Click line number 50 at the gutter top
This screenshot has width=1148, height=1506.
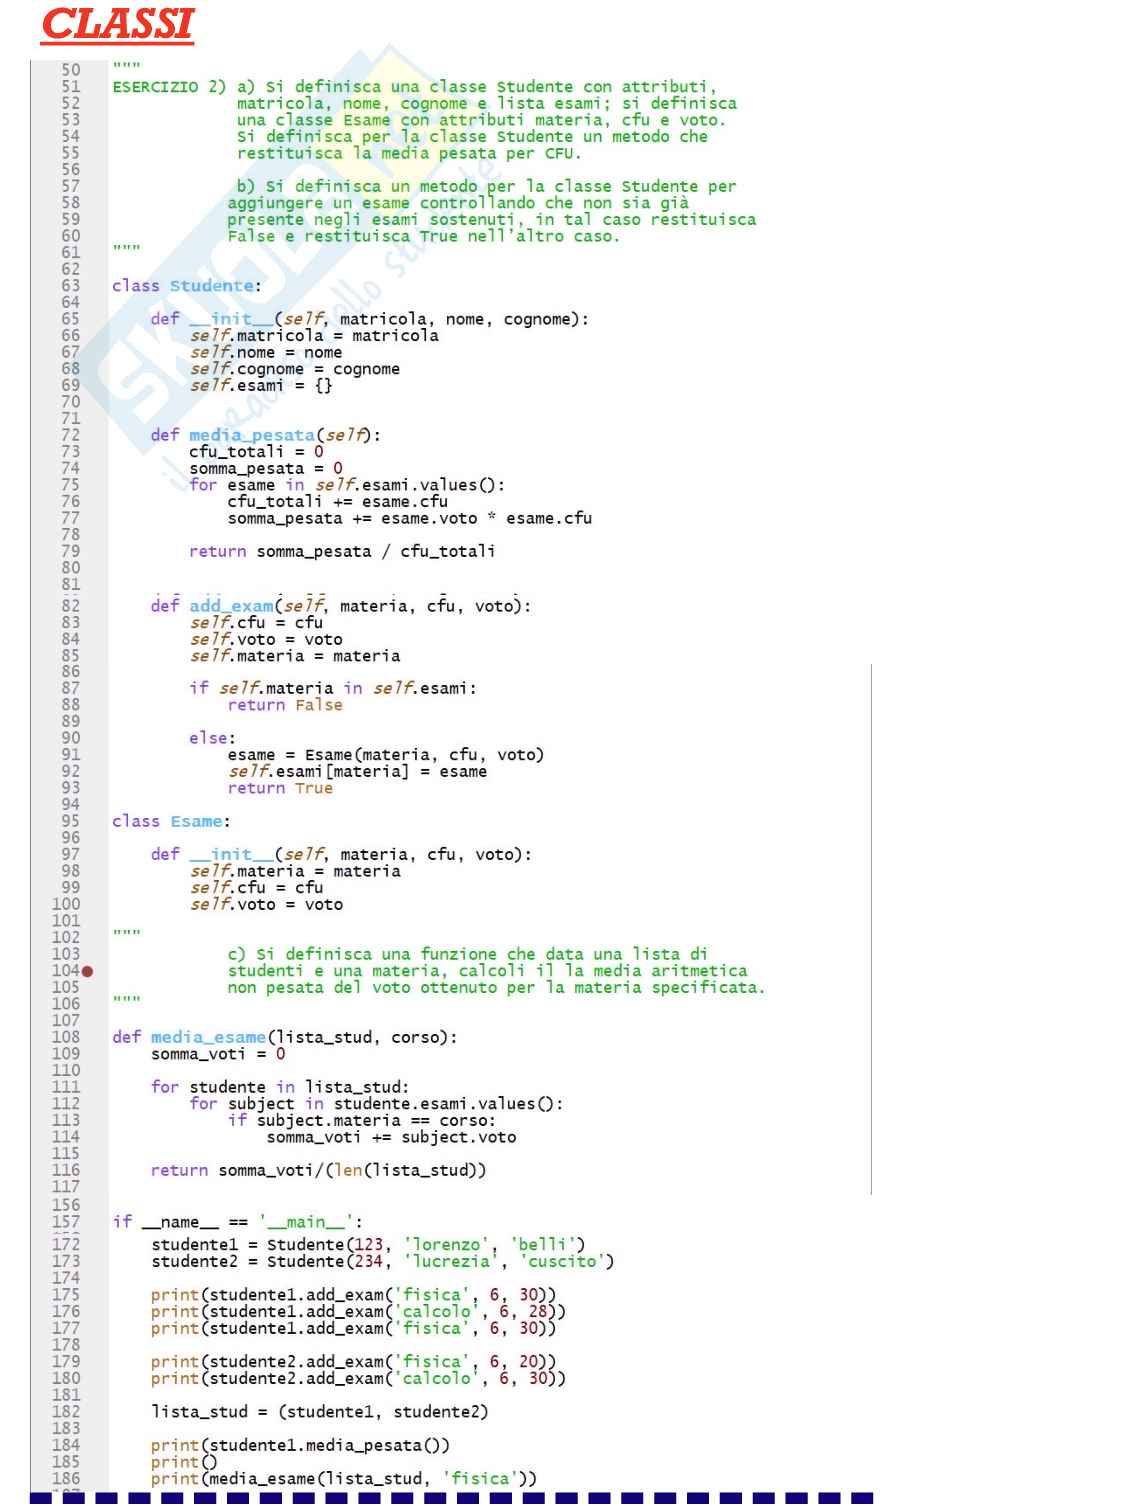(x=70, y=70)
